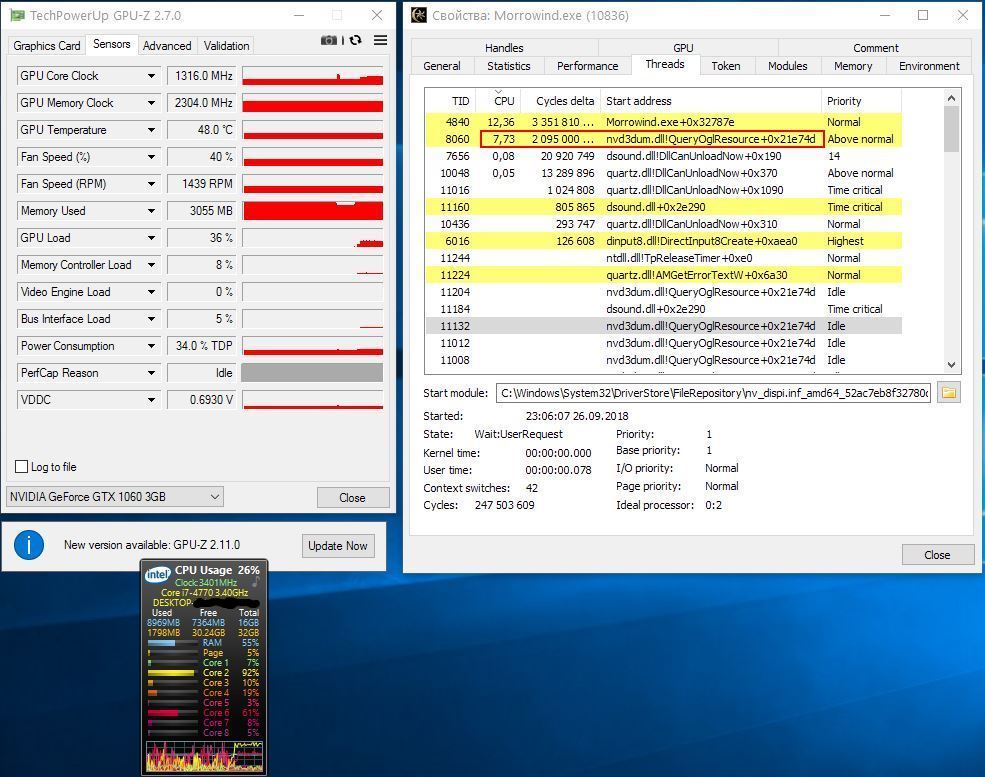Expand the VDDC sensor dropdown

coord(151,400)
